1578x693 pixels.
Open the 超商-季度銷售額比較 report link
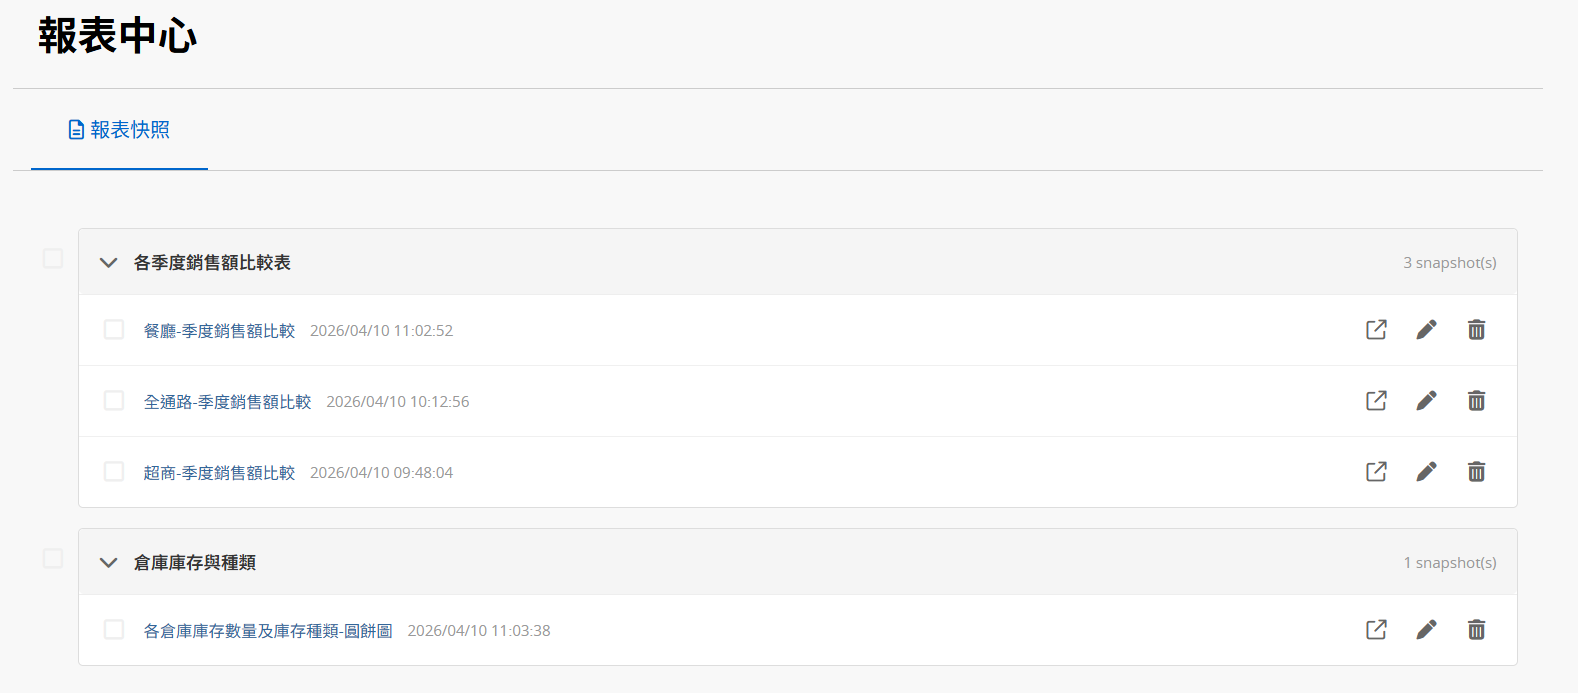[x=219, y=473]
